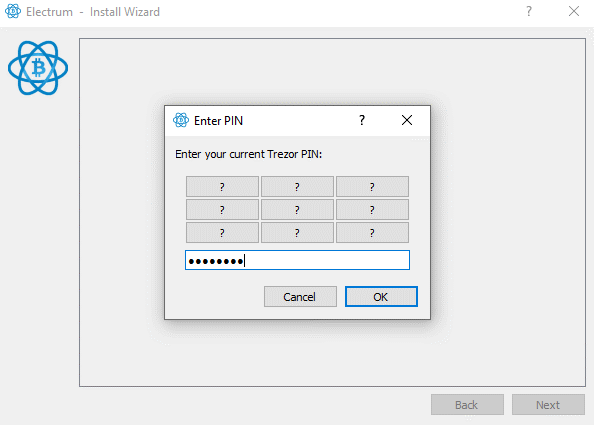Viewport: 594px width, 425px height.
Task: Open help for the Install Wizard window
Action: point(529,11)
